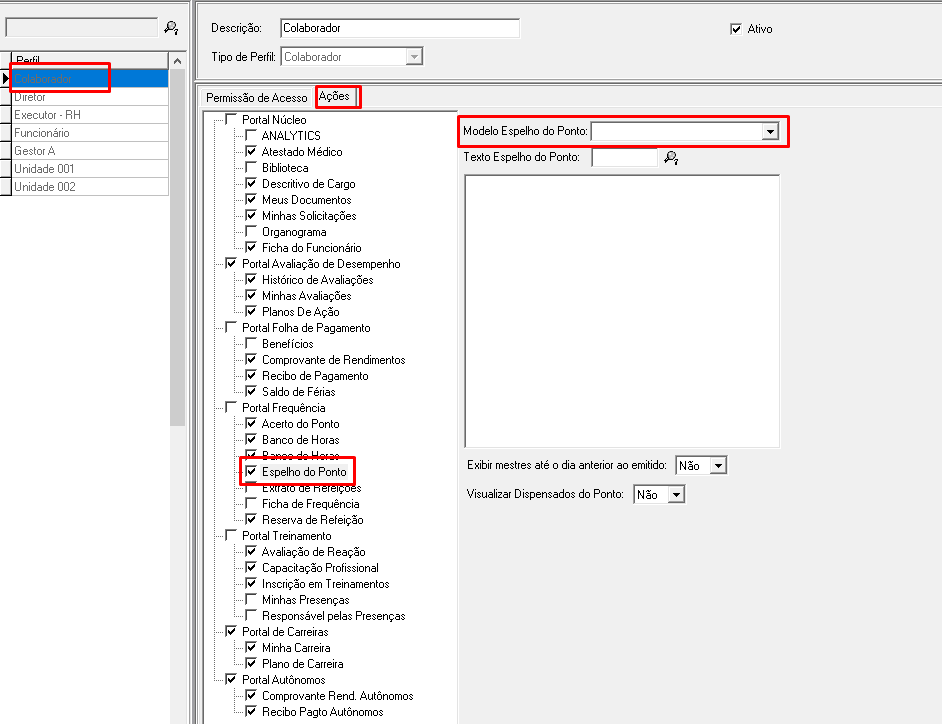The height and width of the screenshot is (724, 942).
Task: Click the Descrição text field
Action: click(x=399, y=28)
